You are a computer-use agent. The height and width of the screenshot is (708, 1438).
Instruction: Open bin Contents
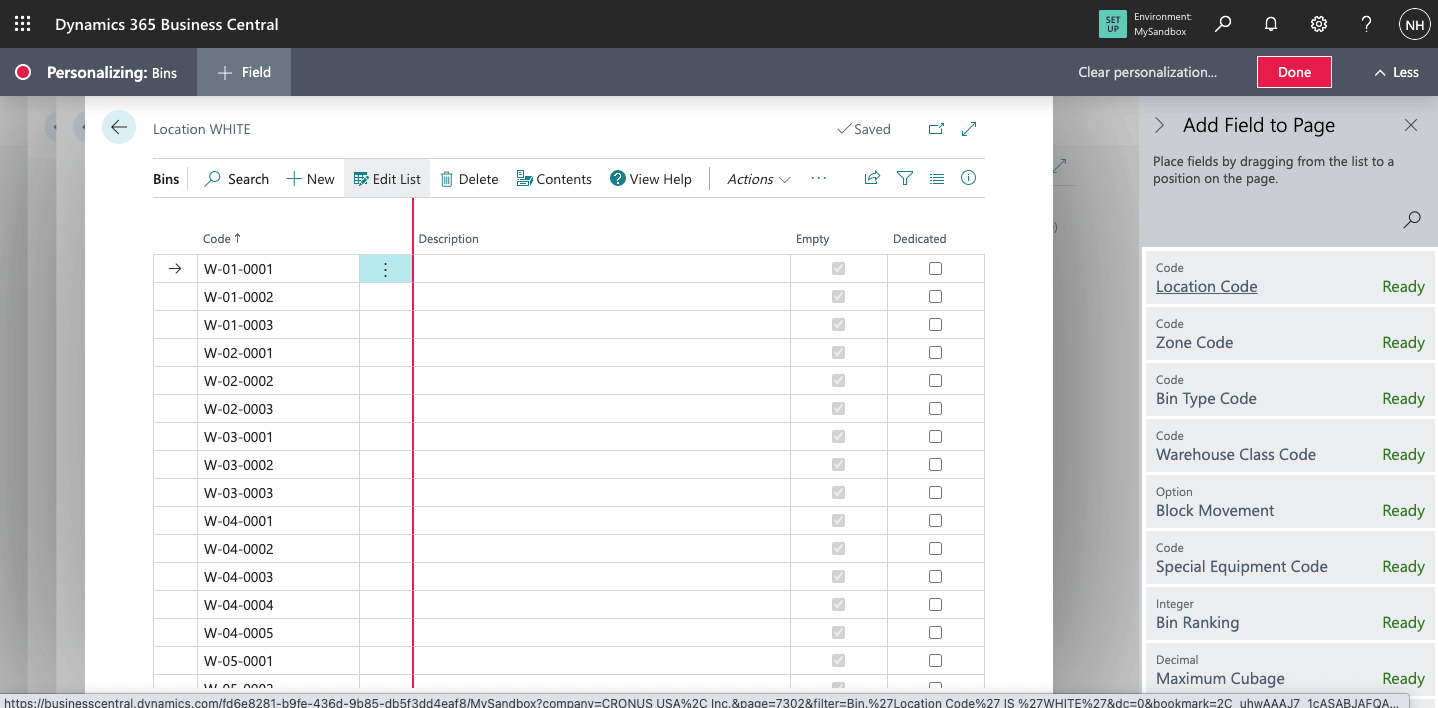[x=554, y=179]
